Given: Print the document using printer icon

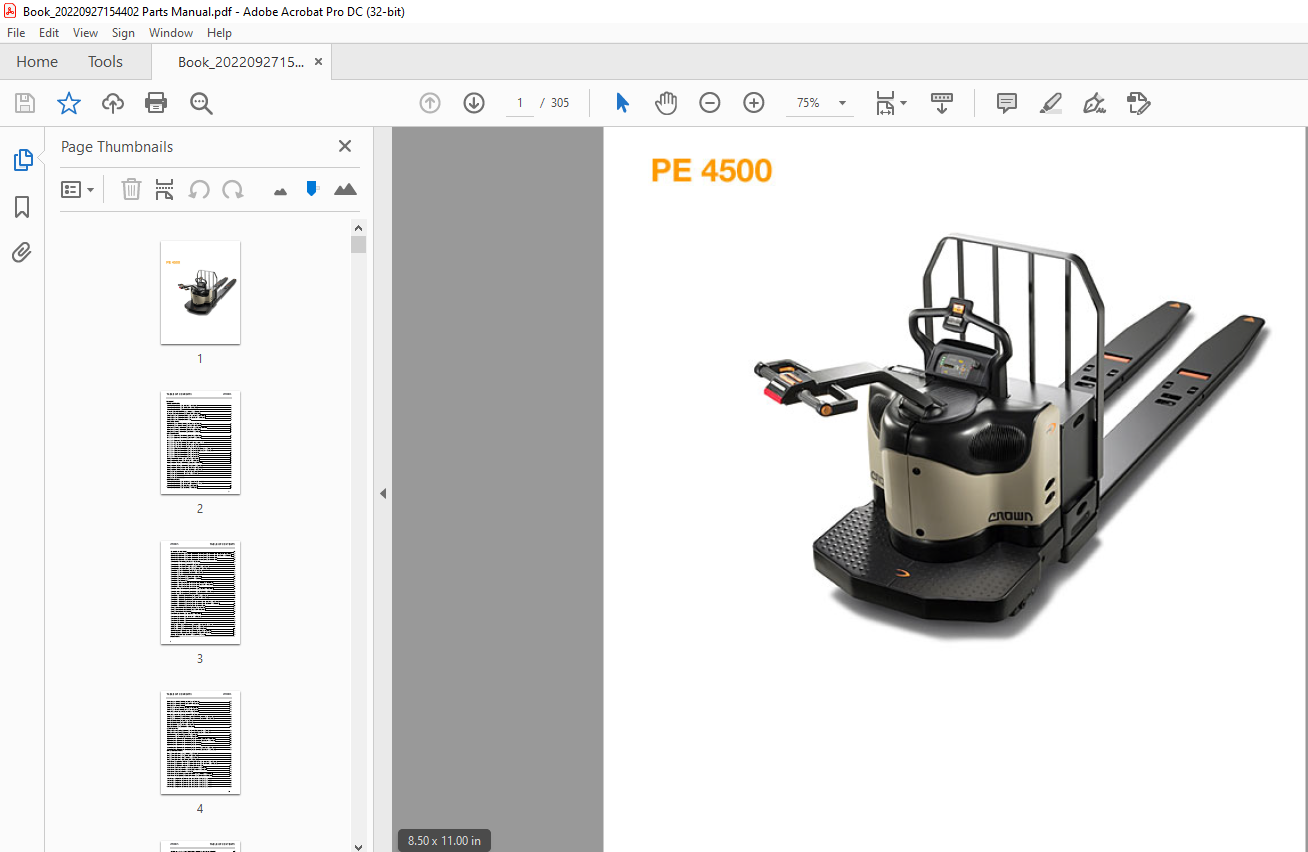Looking at the screenshot, I should (156, 103).
